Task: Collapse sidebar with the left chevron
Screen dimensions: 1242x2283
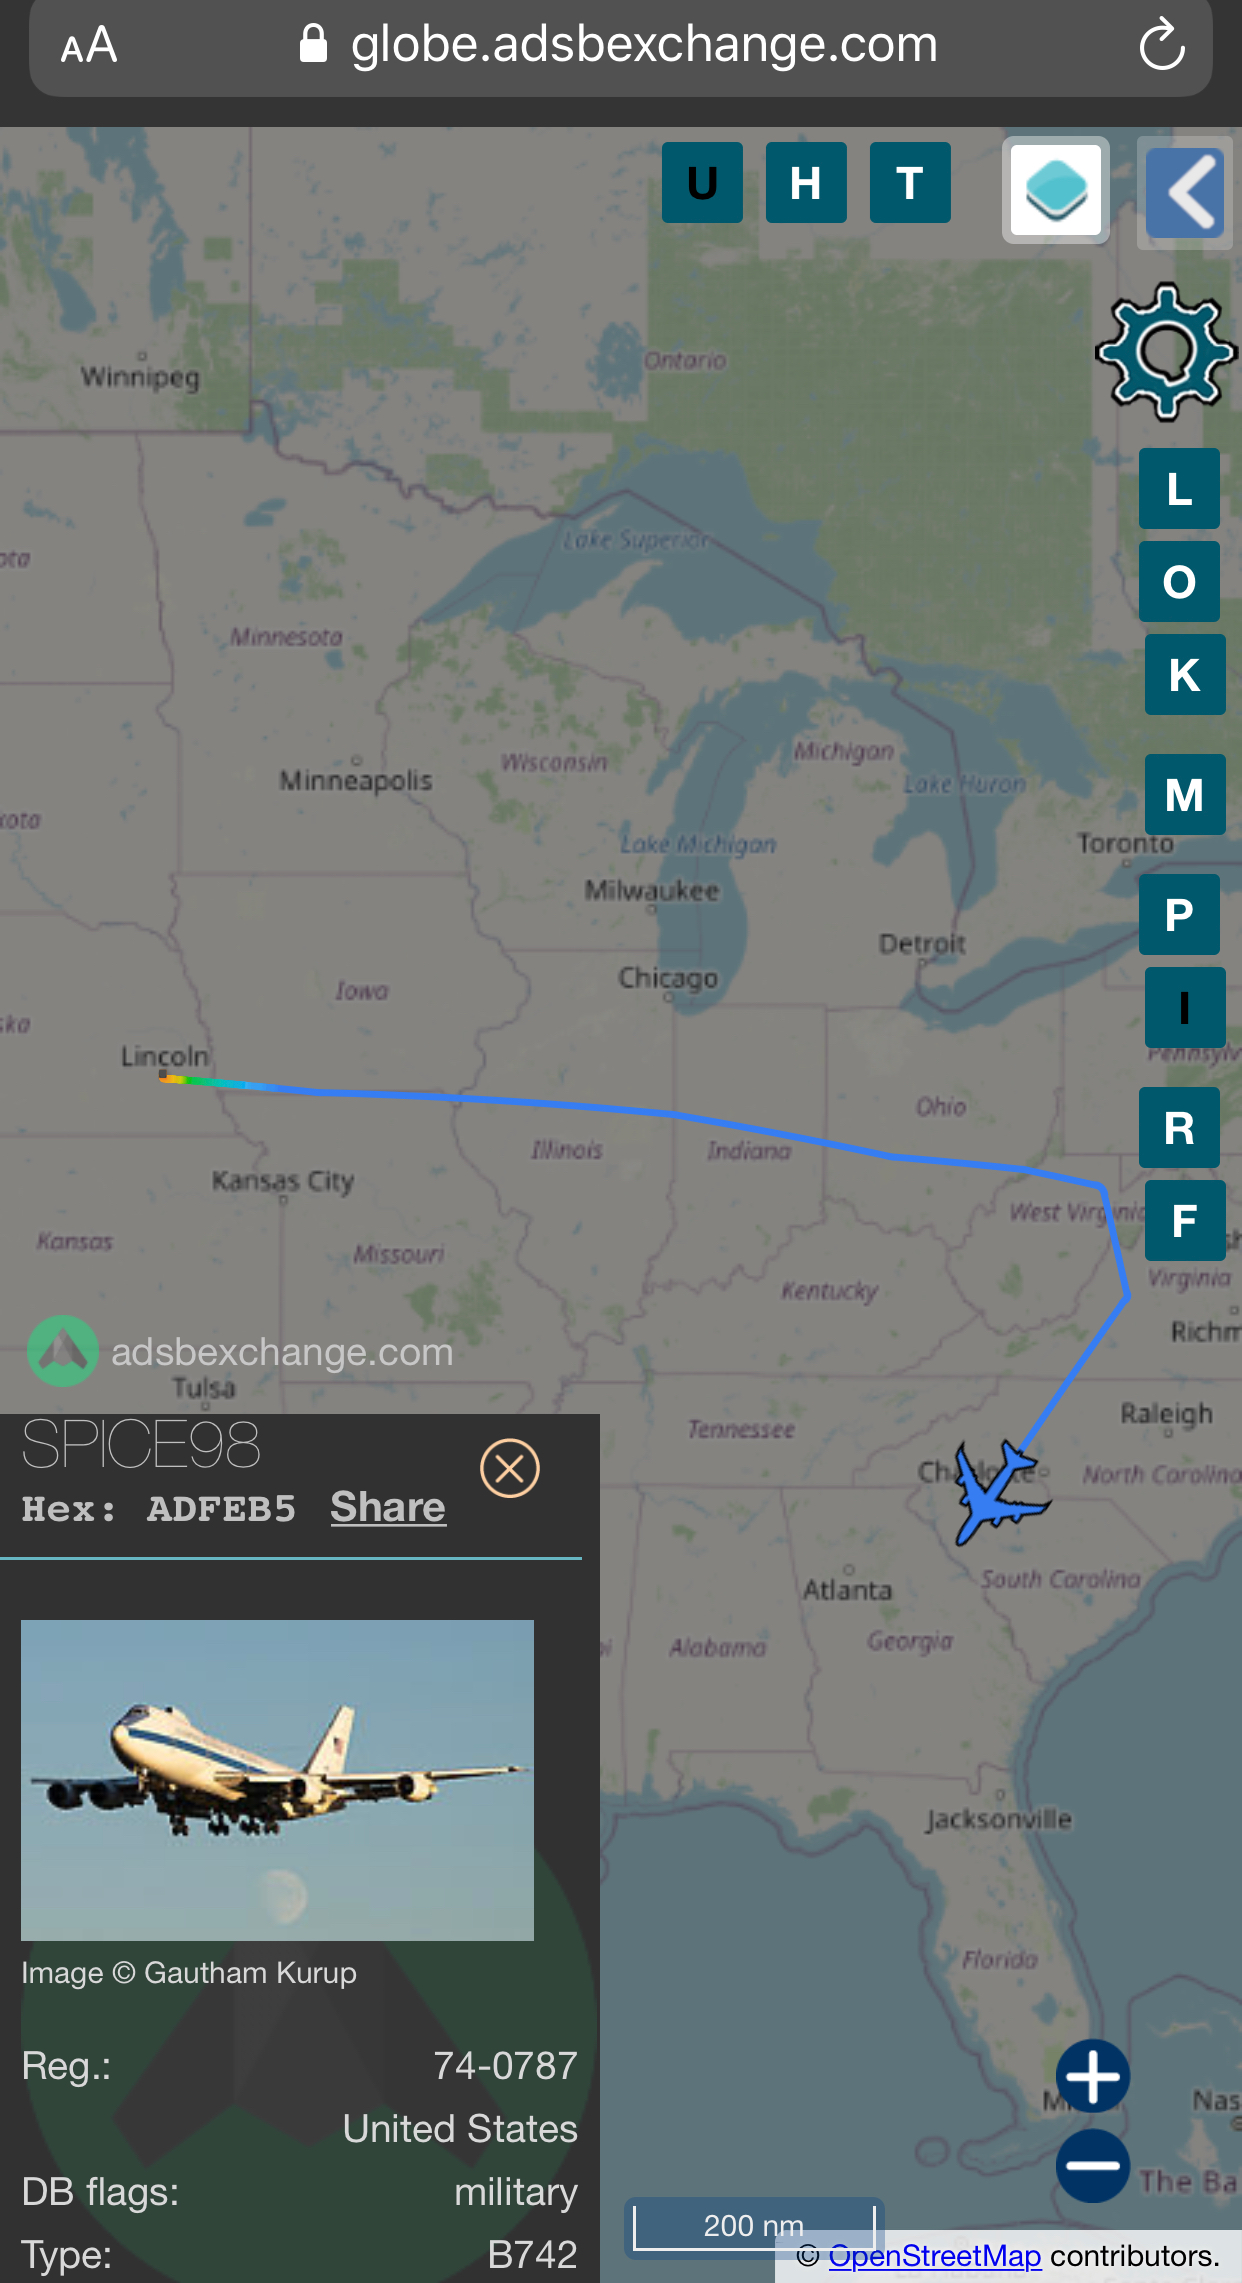Action: [1185, 192]
